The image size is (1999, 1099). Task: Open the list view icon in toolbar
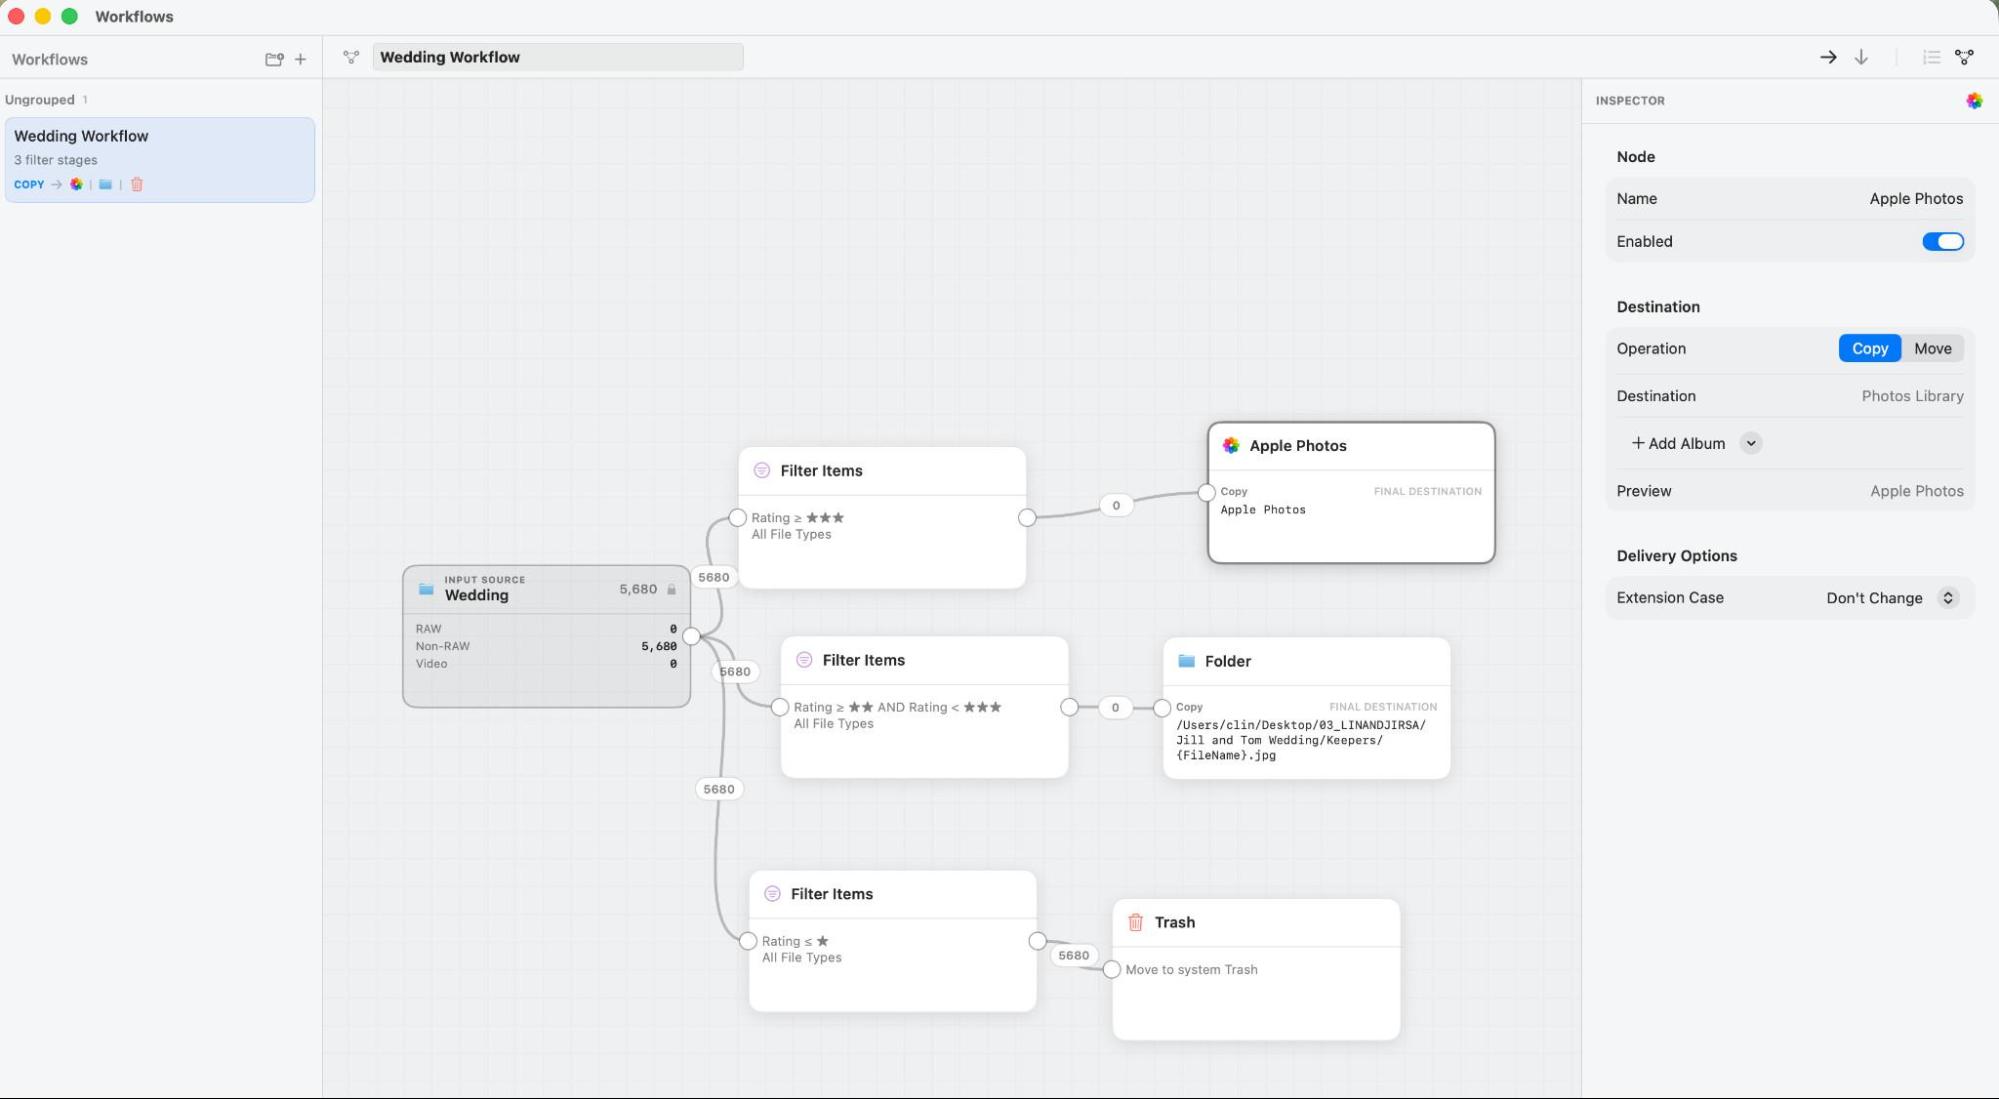pyautogui.click(x=1931, y=57)
